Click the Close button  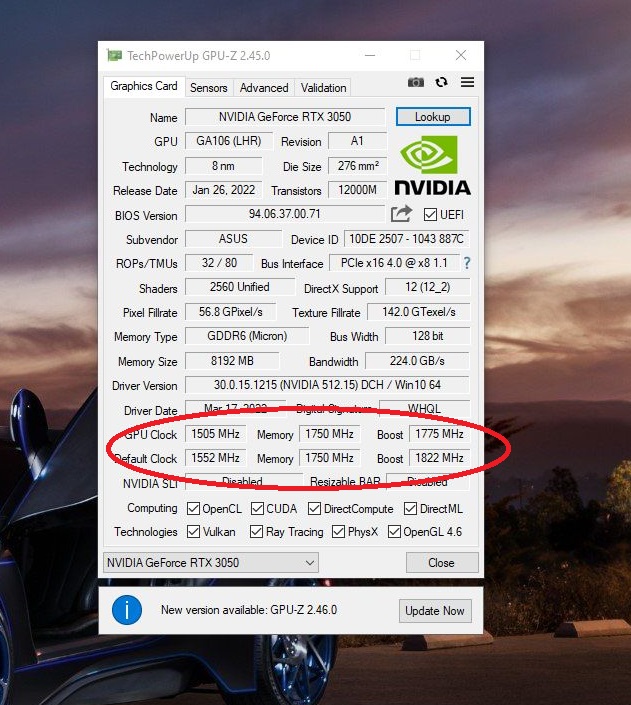(x=442, y=562)
